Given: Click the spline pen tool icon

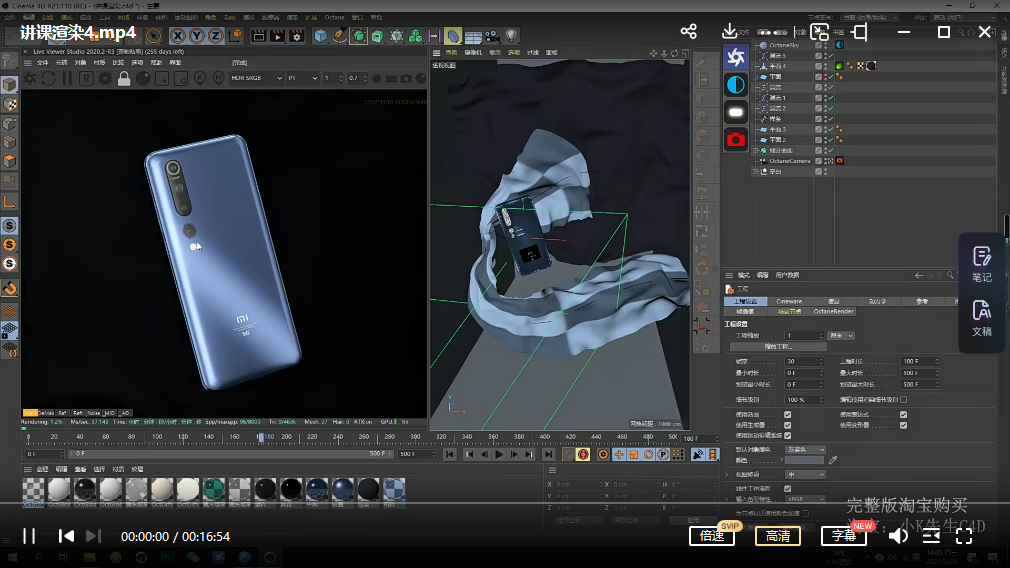Looking at the screenshot, I should click(x=339, y=36).
